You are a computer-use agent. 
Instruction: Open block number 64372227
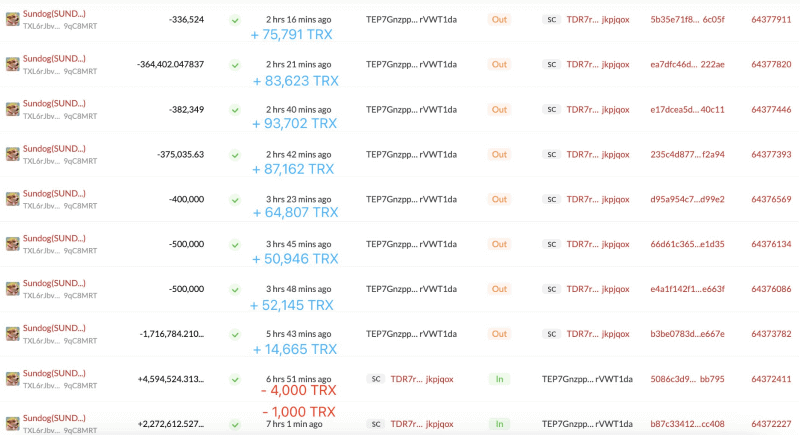pyautogui.click(x=771, y=424)
